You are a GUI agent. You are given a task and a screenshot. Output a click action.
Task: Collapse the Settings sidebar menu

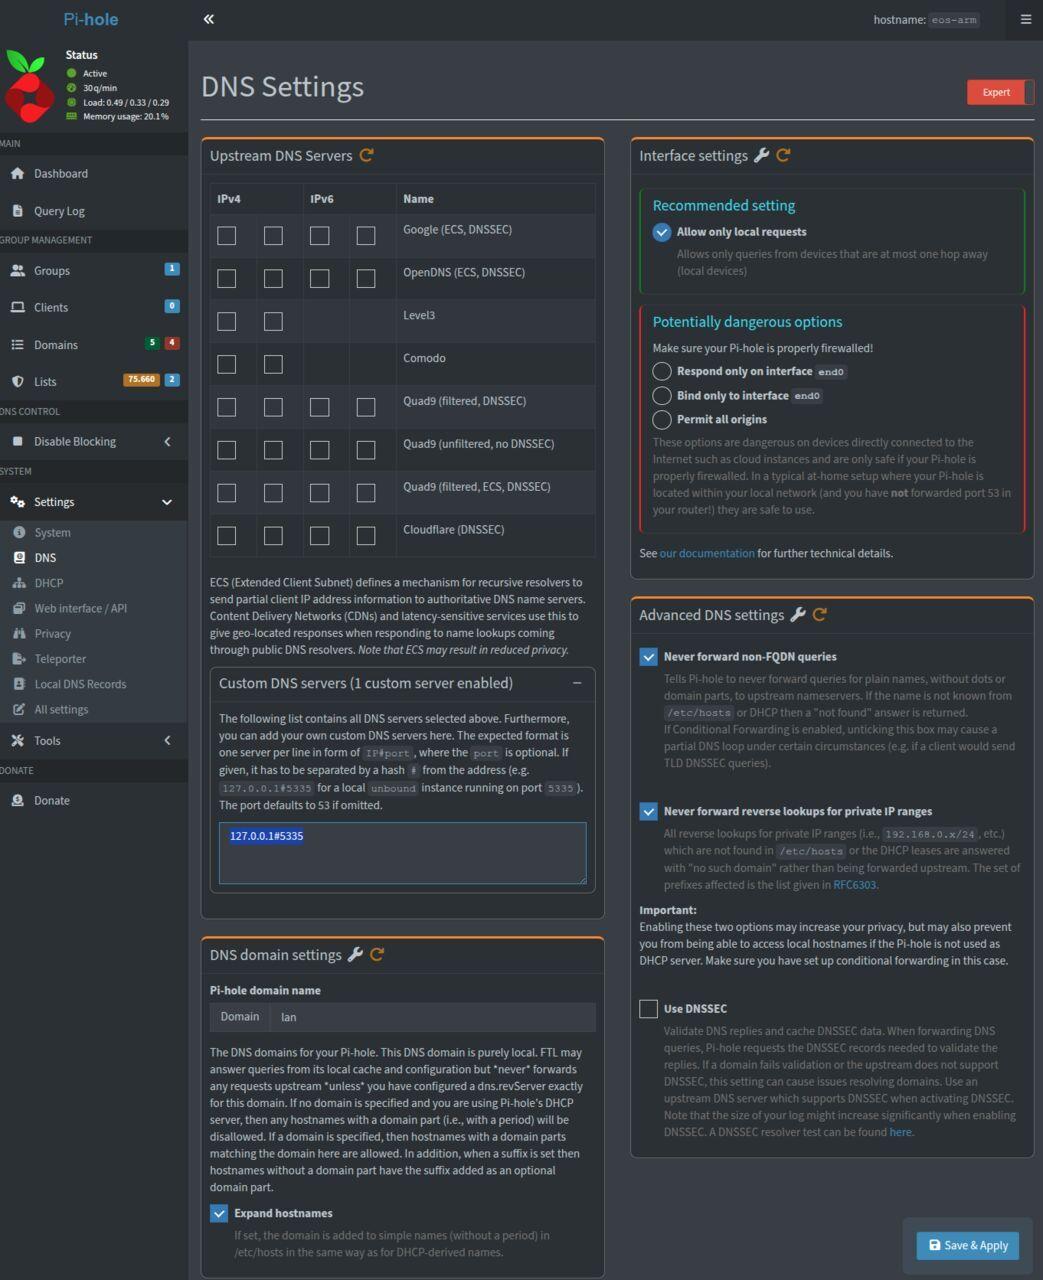[93, 502]
